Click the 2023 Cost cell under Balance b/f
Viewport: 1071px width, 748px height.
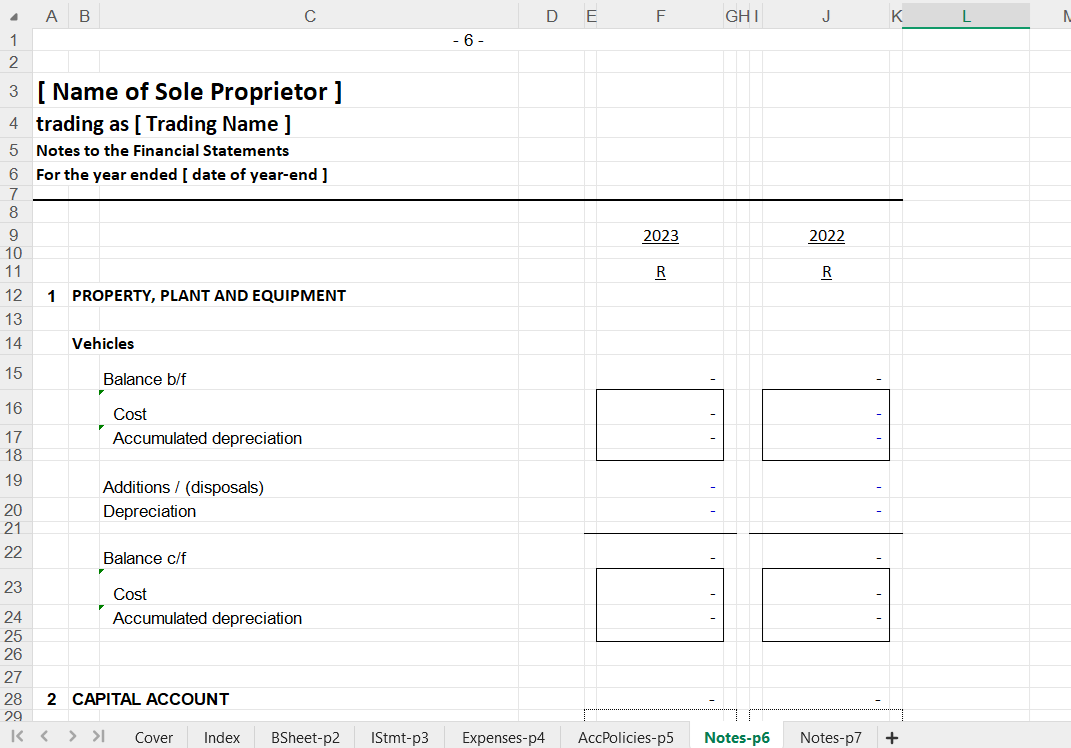660,414
